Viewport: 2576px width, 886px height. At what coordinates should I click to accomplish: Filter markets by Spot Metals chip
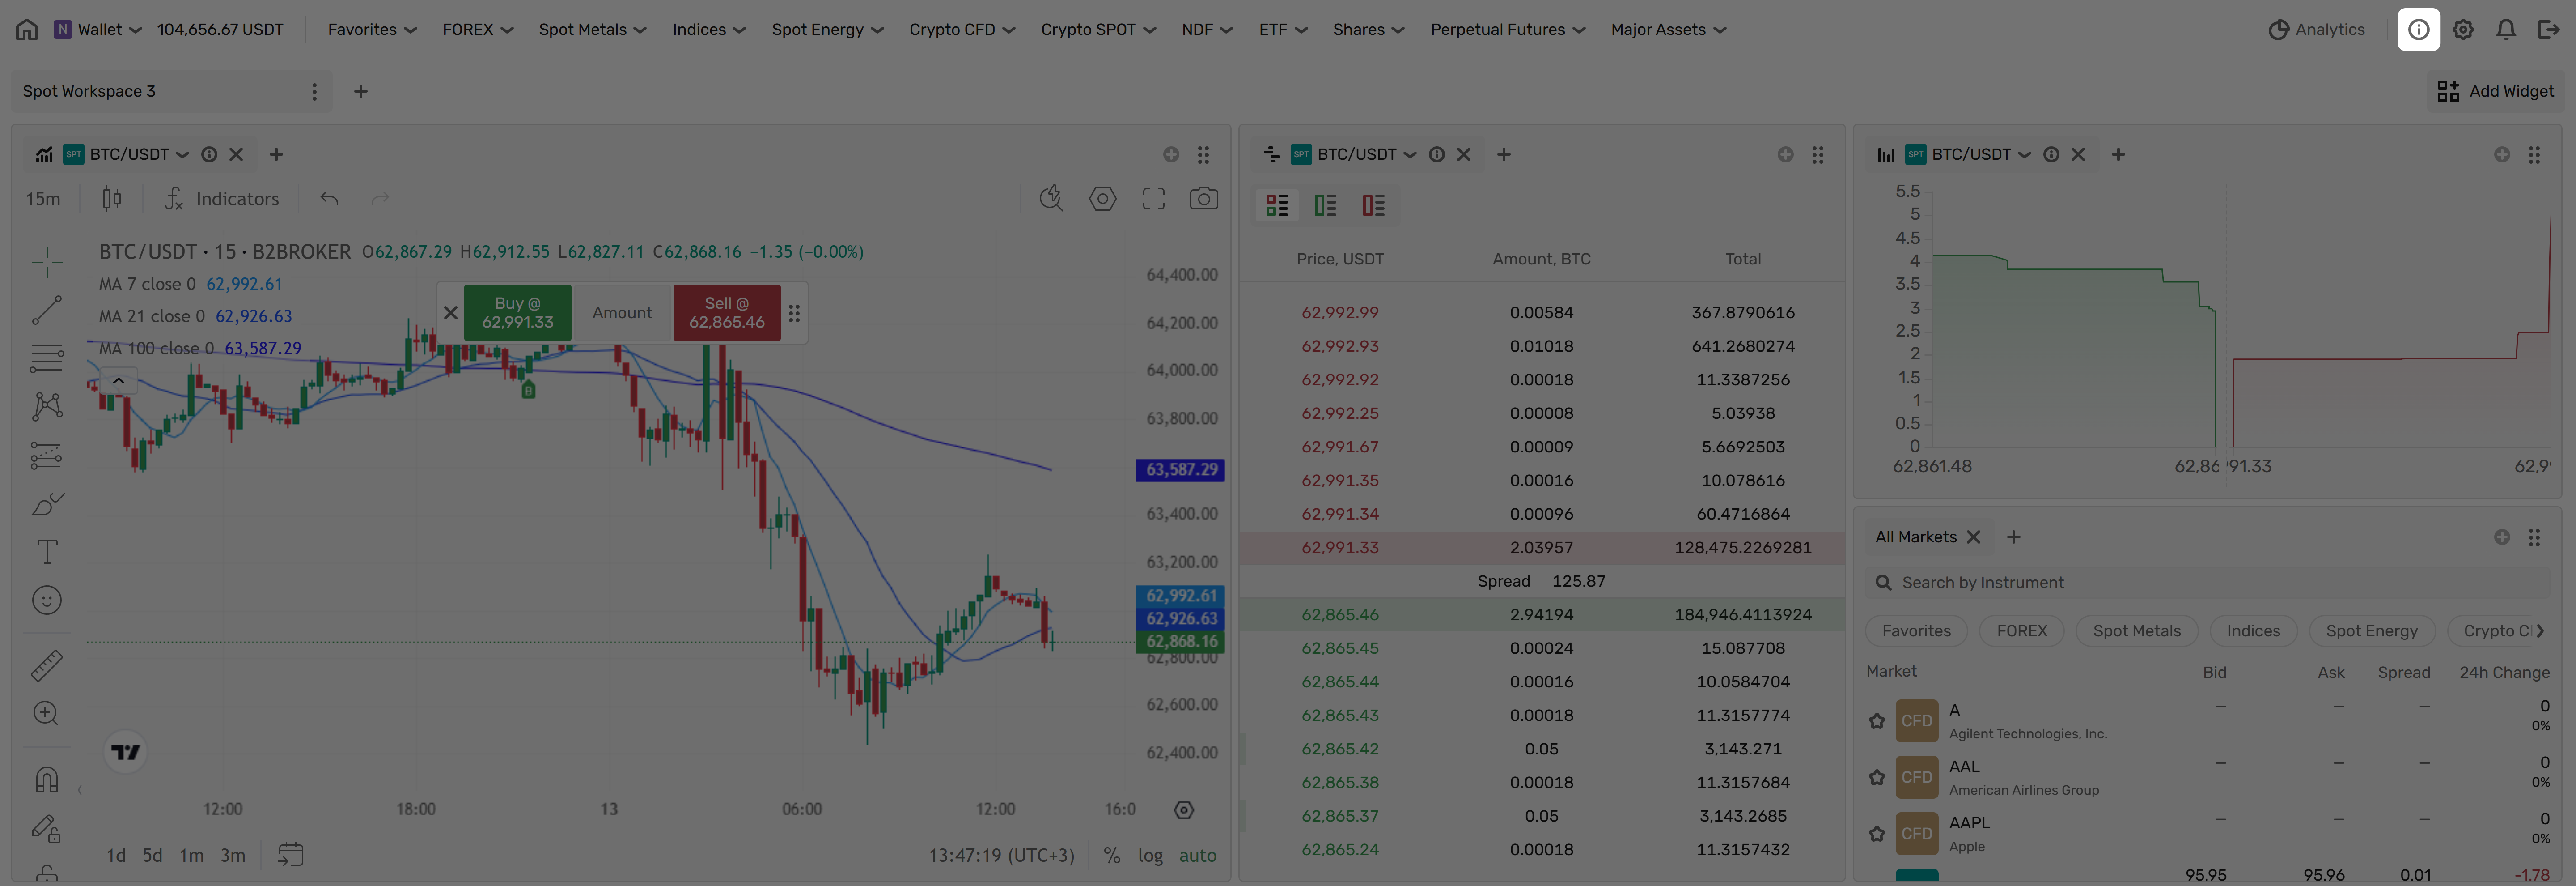click(2136, 631)
